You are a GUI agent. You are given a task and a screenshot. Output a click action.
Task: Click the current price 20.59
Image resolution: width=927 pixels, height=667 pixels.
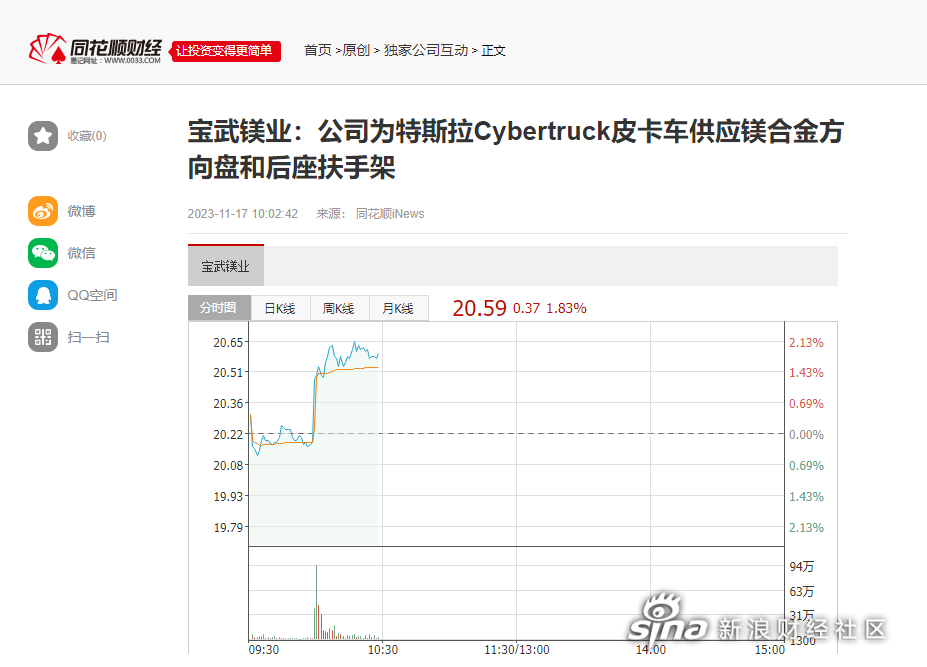click(x=479, y=308)
